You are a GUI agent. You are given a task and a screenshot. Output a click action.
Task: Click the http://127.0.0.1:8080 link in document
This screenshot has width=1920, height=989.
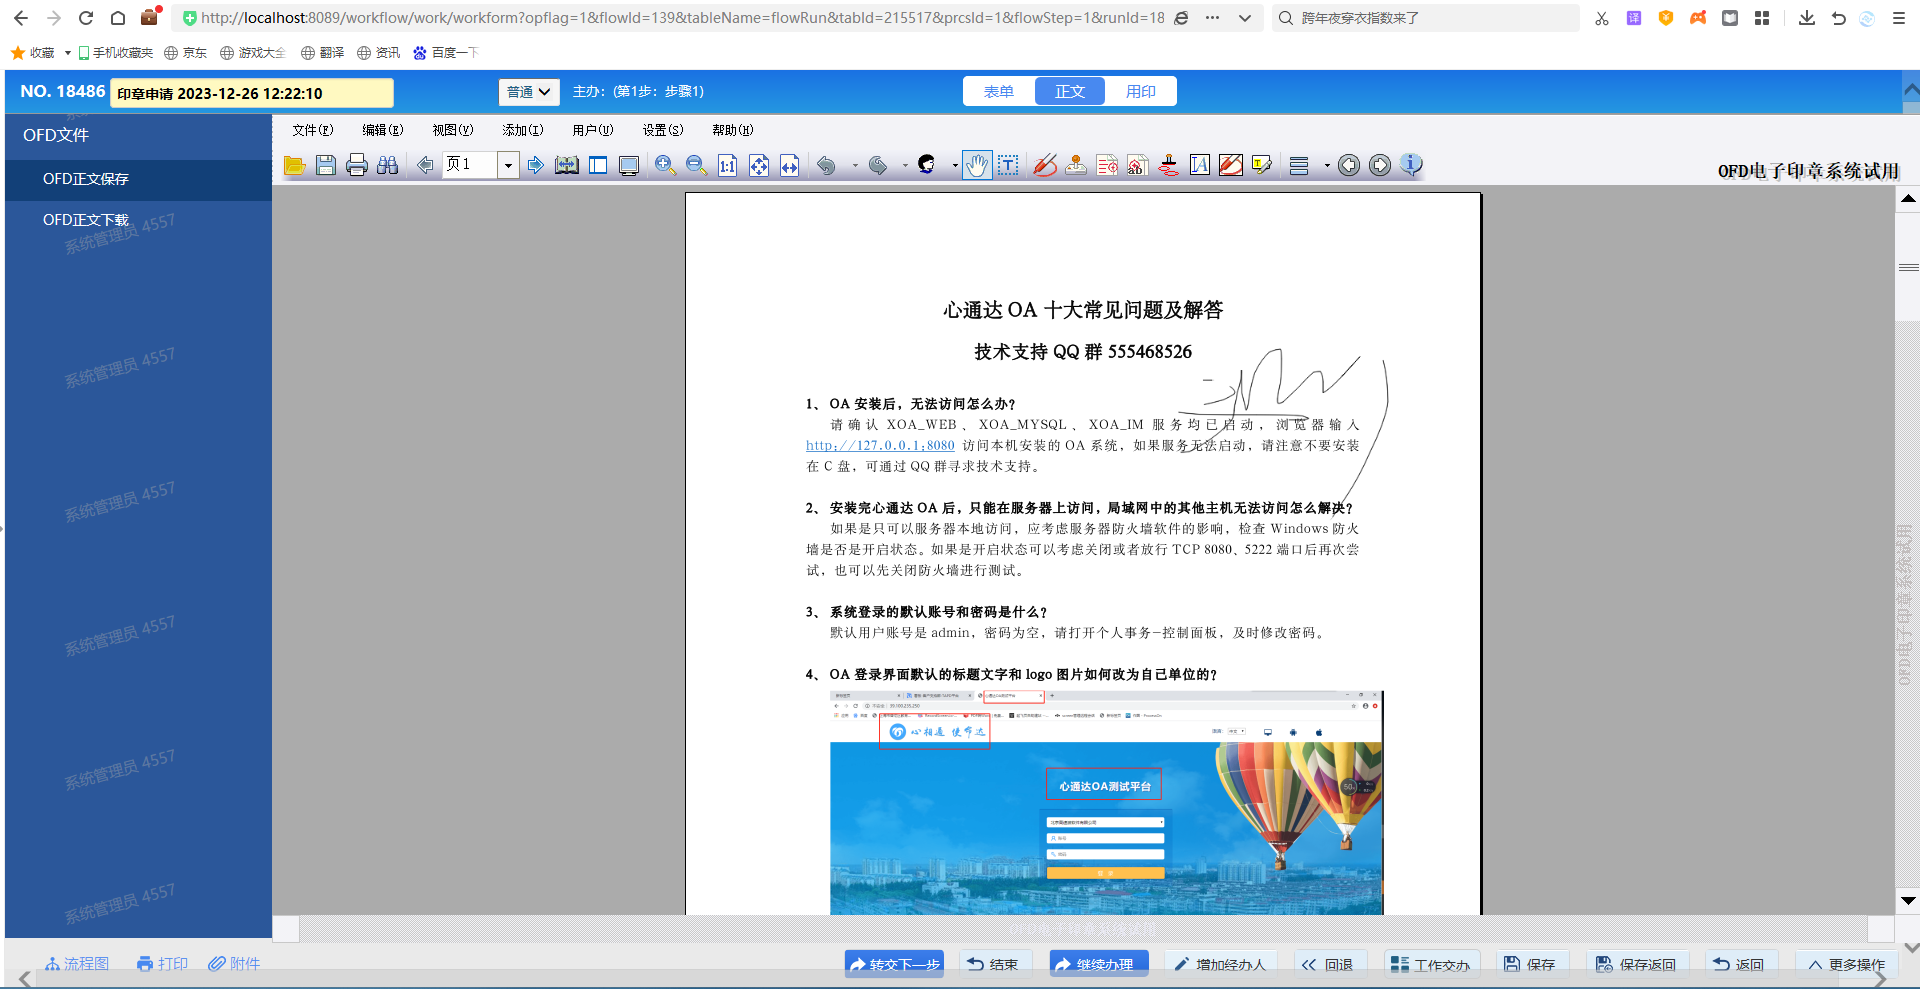point(880,446)
